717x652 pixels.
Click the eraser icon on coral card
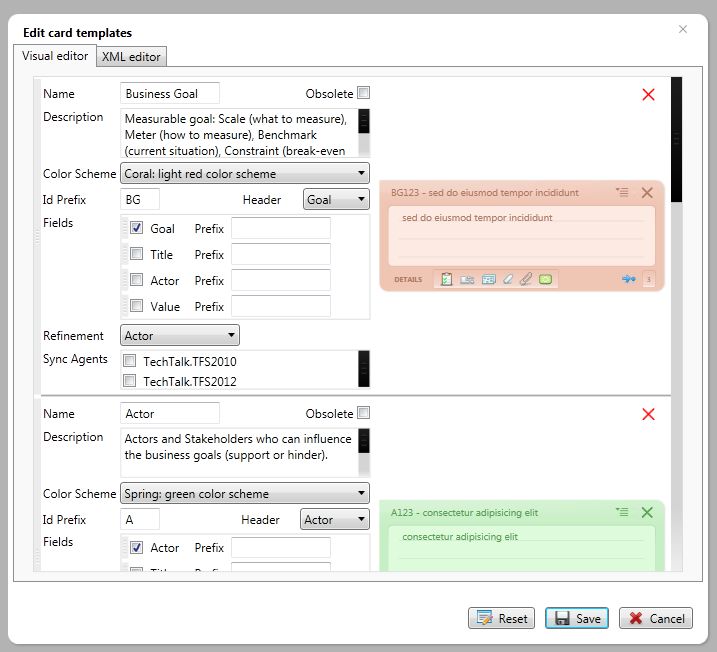[x=508, y=279]
